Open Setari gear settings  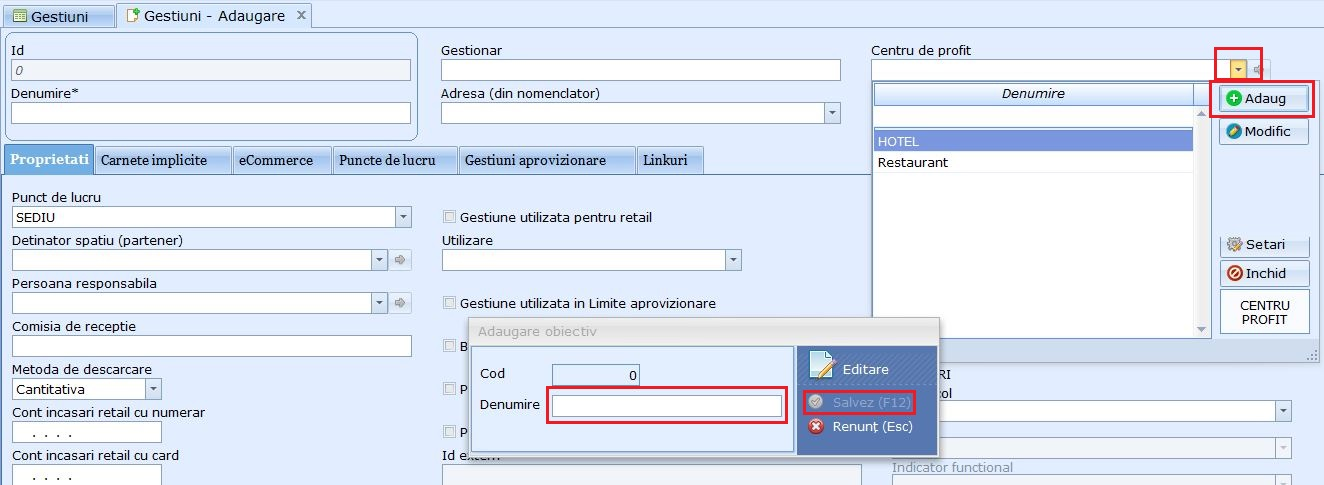[x=1234, y=244]
